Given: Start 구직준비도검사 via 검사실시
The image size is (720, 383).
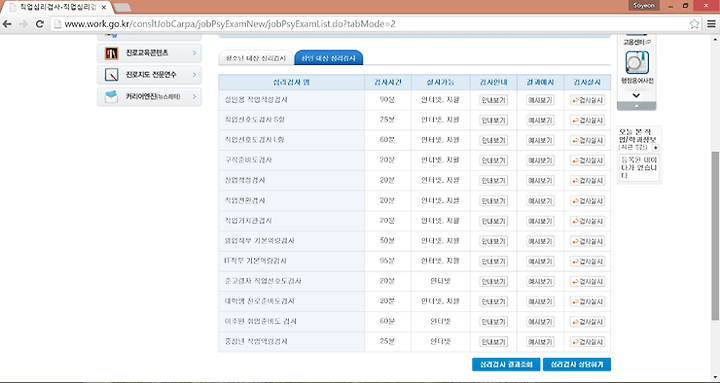Looking at the screenshot, I should point(587,161).
